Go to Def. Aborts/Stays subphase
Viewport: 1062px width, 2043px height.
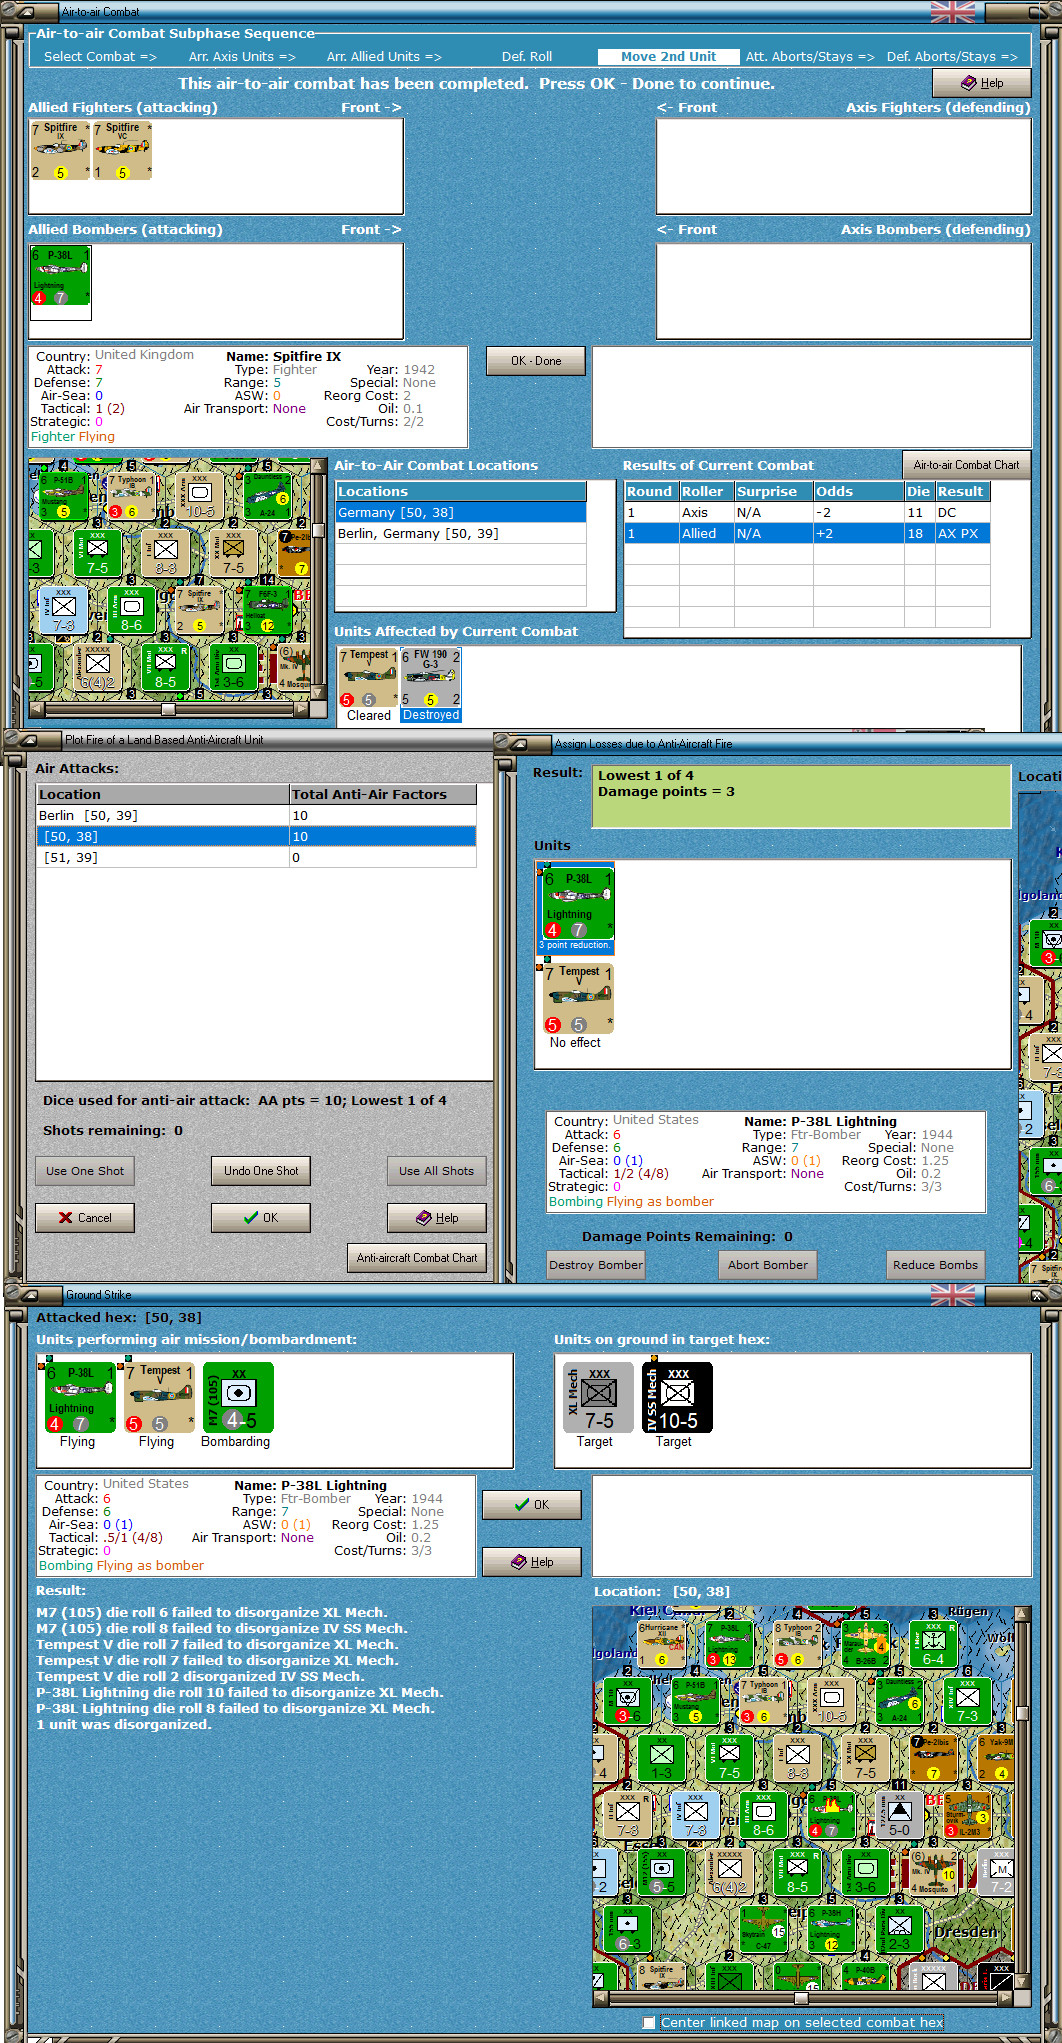[x=952, y=57]
